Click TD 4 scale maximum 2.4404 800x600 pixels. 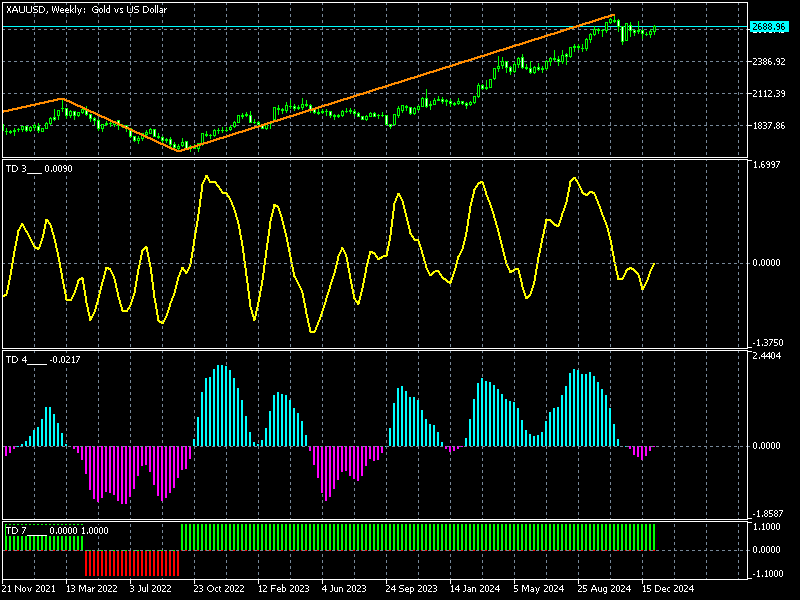click(x=766, y=356)
